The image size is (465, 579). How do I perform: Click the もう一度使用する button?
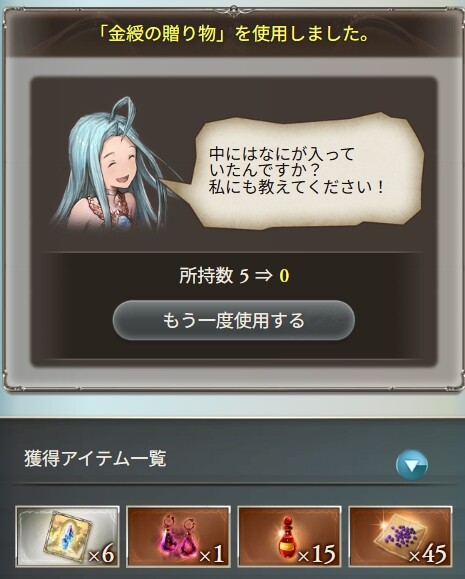click(x=233, y=320)
